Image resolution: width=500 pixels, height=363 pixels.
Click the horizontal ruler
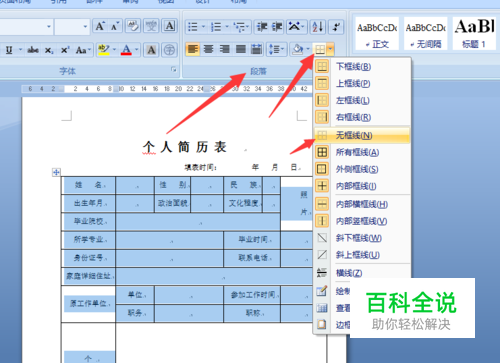[167, 89]
